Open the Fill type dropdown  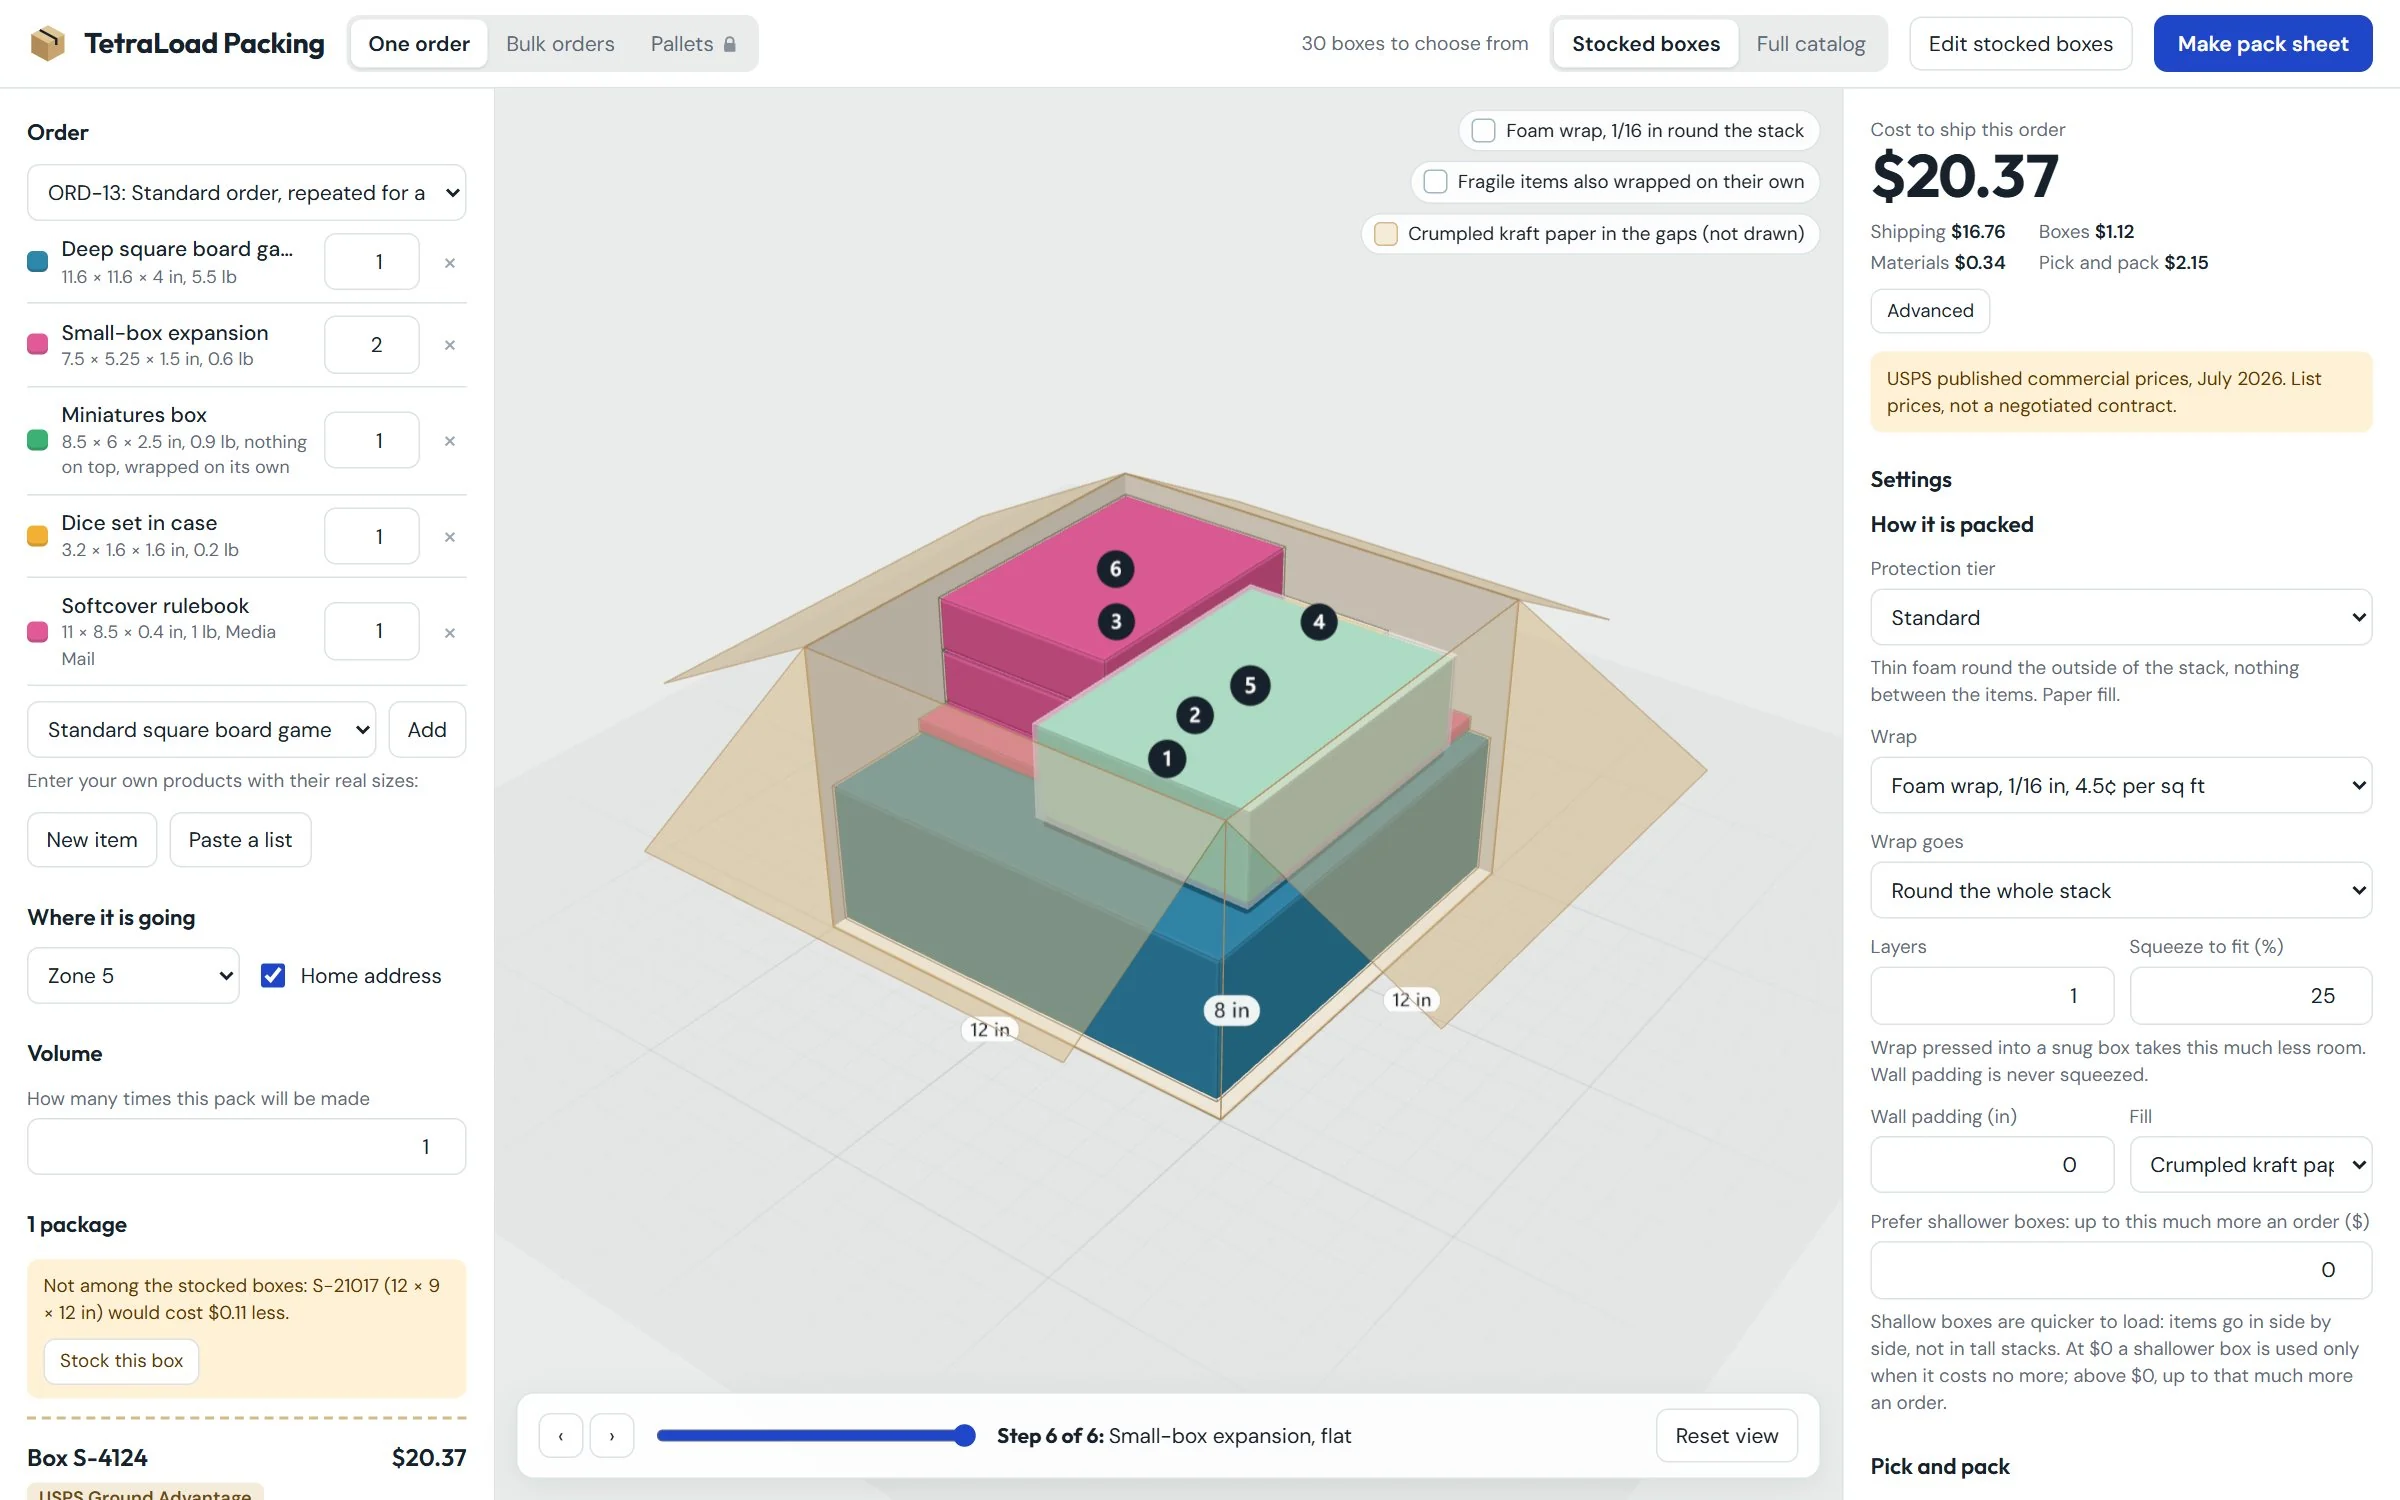coord(2251,1165)
